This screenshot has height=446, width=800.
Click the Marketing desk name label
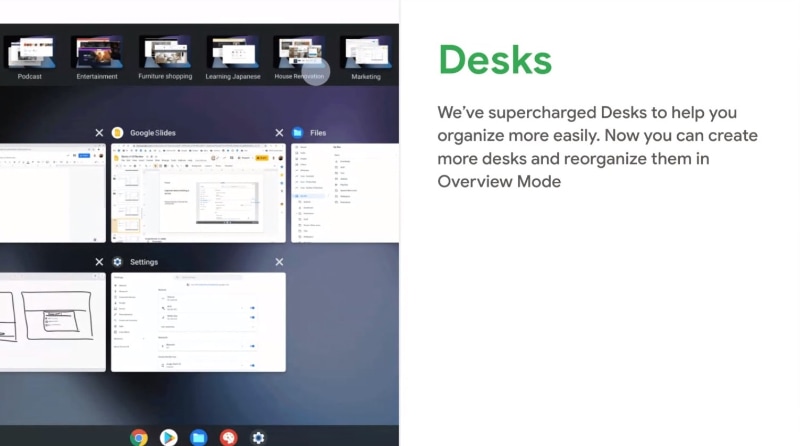[x=366, y=77]
